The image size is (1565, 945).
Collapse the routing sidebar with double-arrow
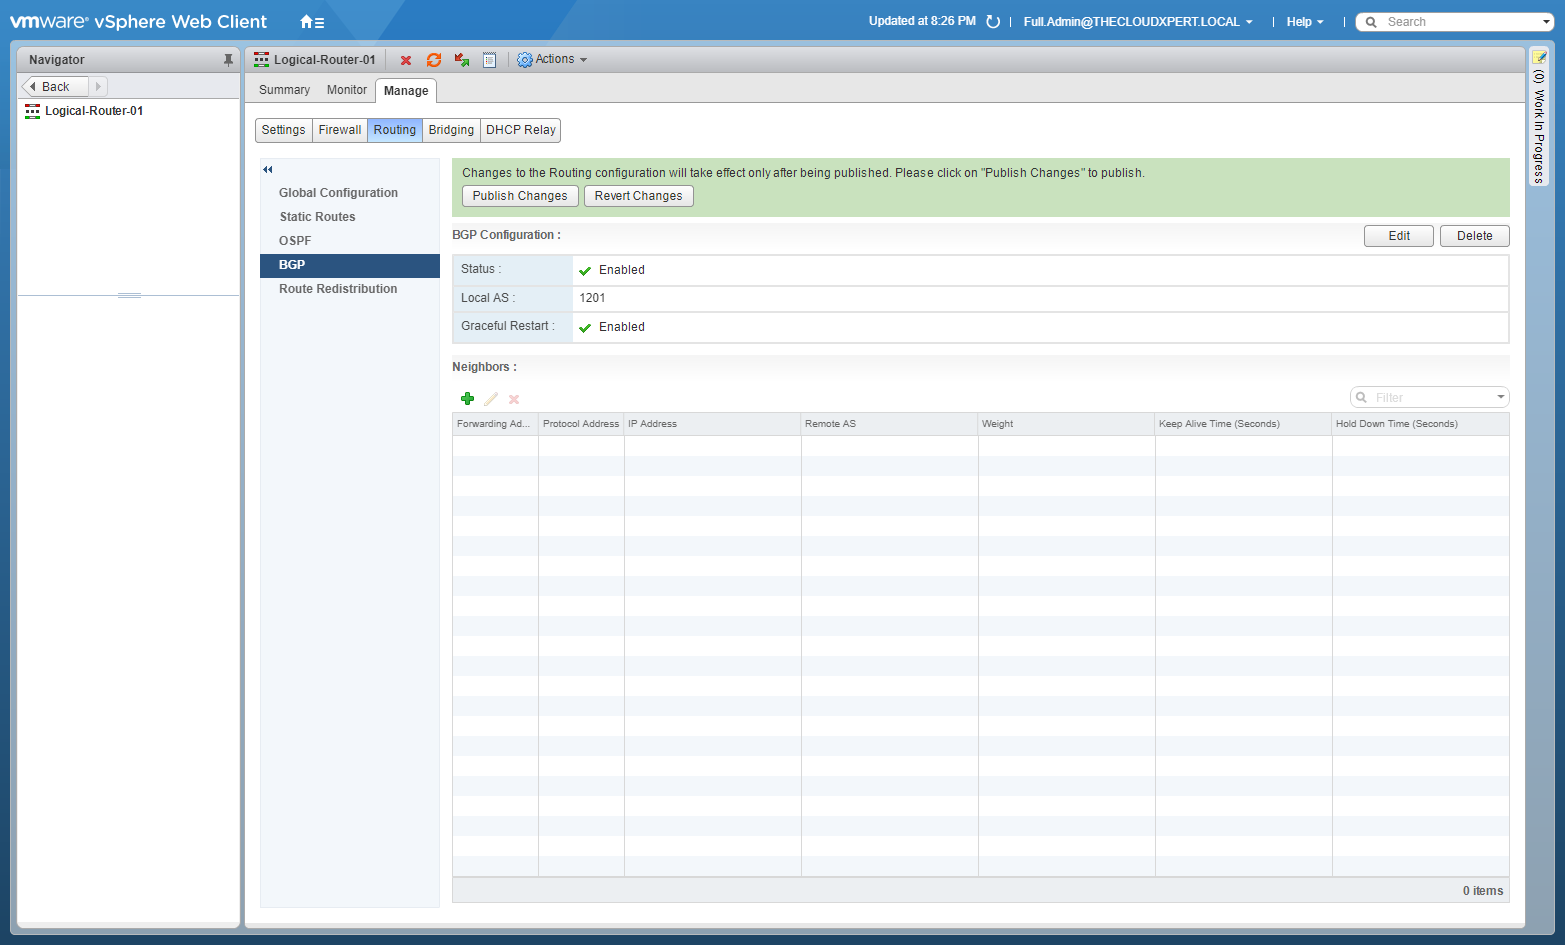pos(268,170)
